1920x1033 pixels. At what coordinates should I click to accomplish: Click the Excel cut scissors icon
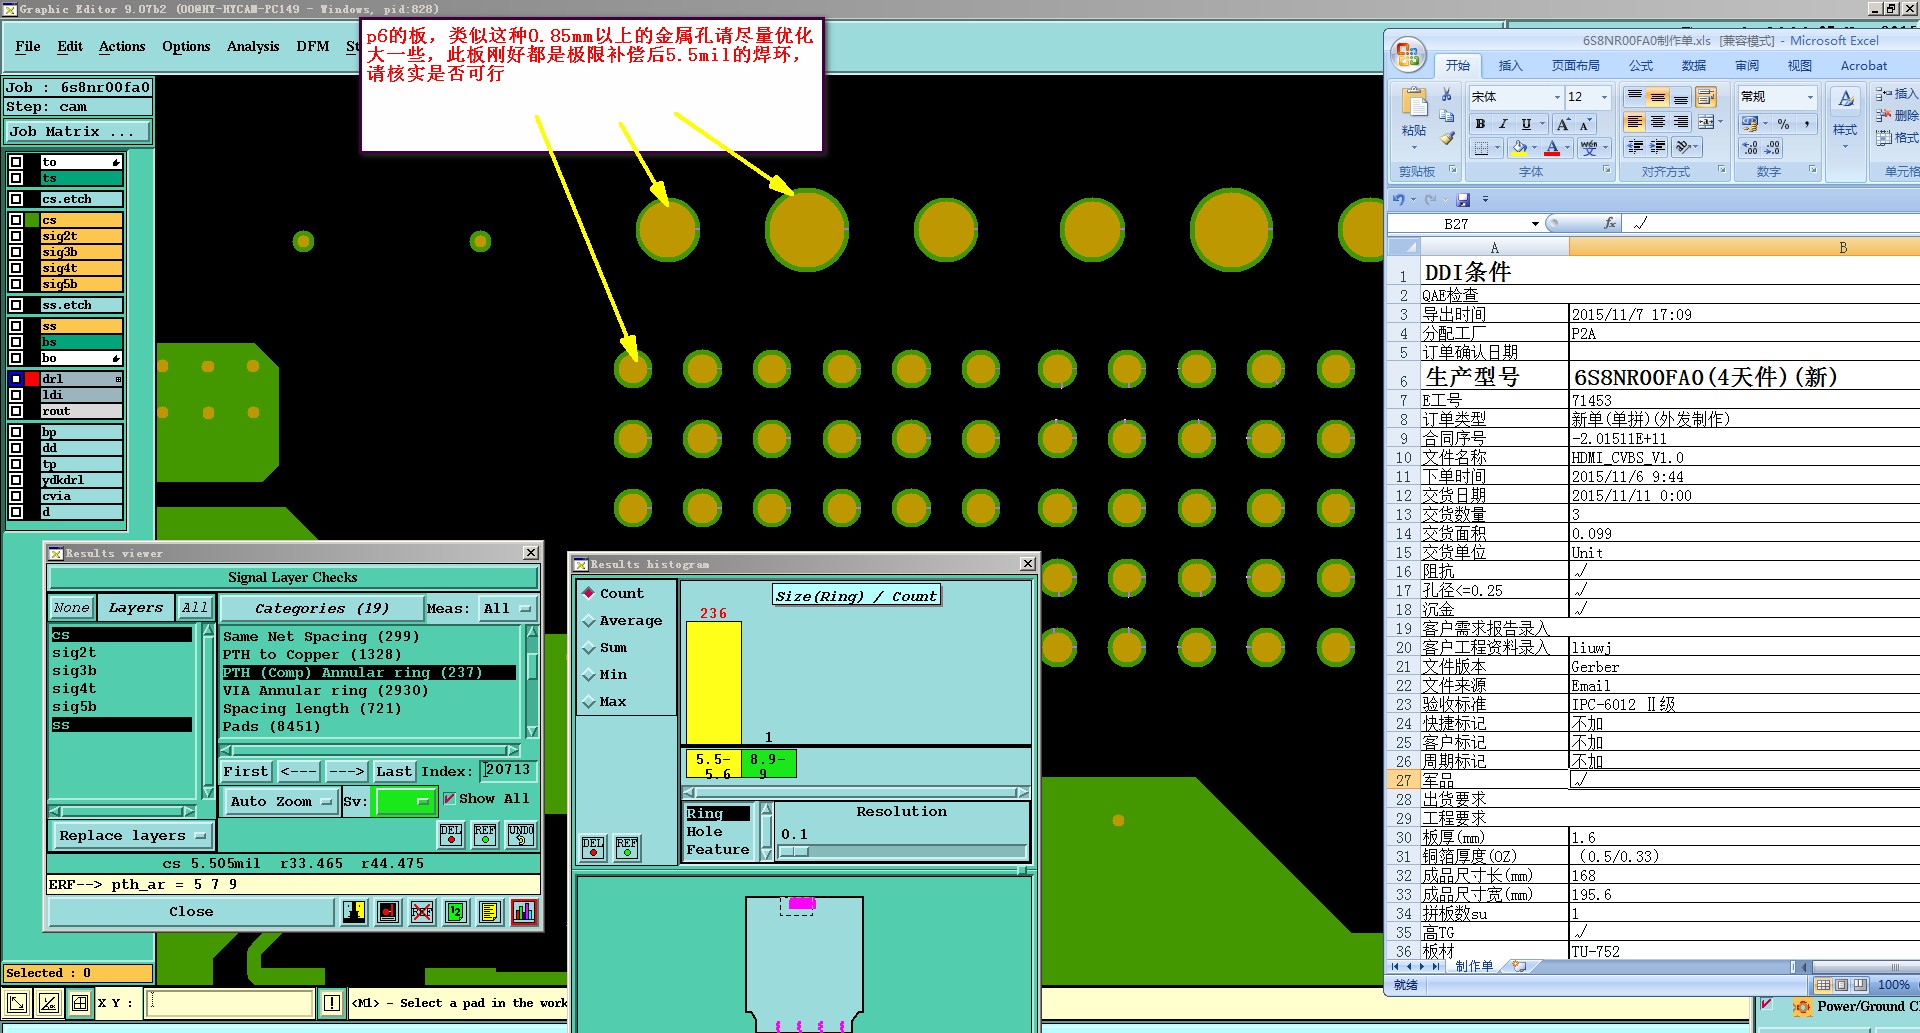(1447, 94)
